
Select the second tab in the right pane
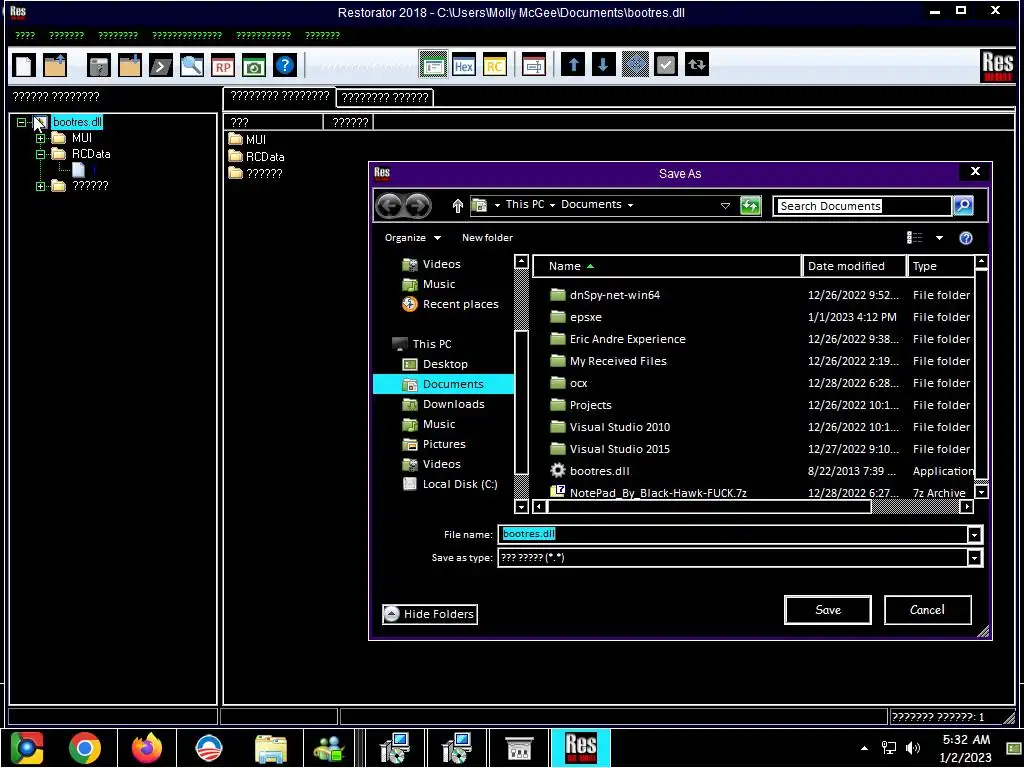pyautogui.click(x=385, y=98)
